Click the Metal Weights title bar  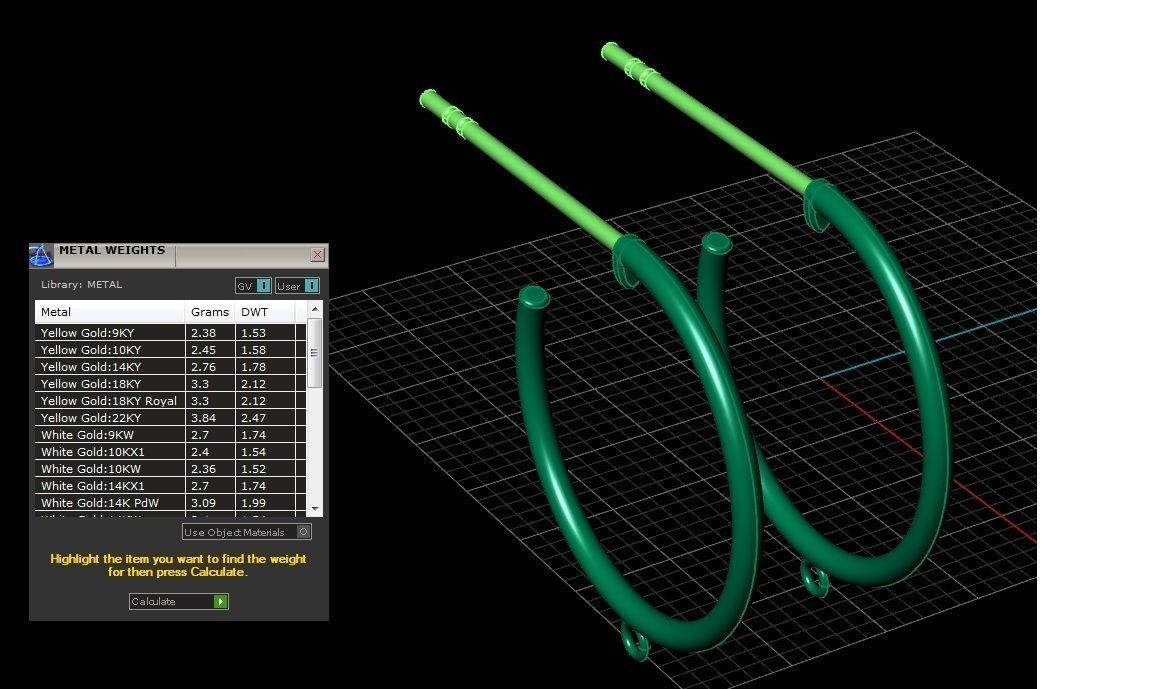pyautogui.click(x=179, y=254)
